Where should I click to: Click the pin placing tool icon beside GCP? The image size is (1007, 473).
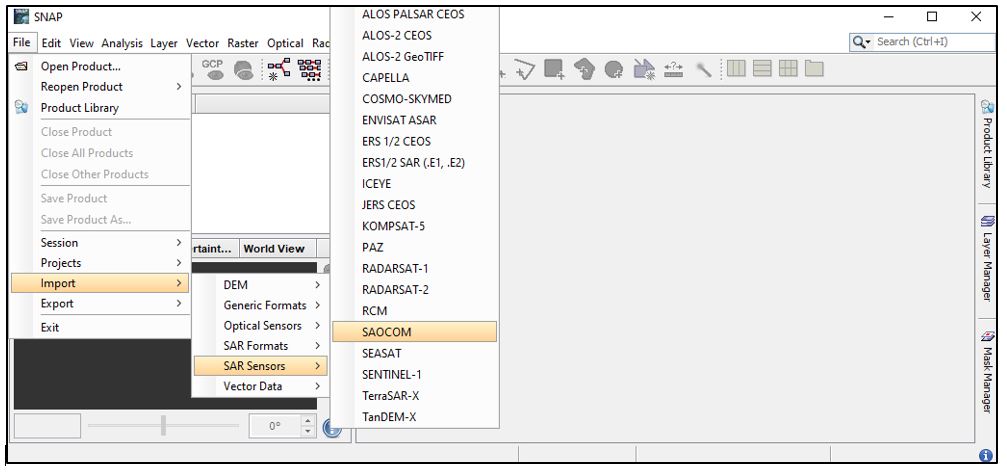pos(243,69)
